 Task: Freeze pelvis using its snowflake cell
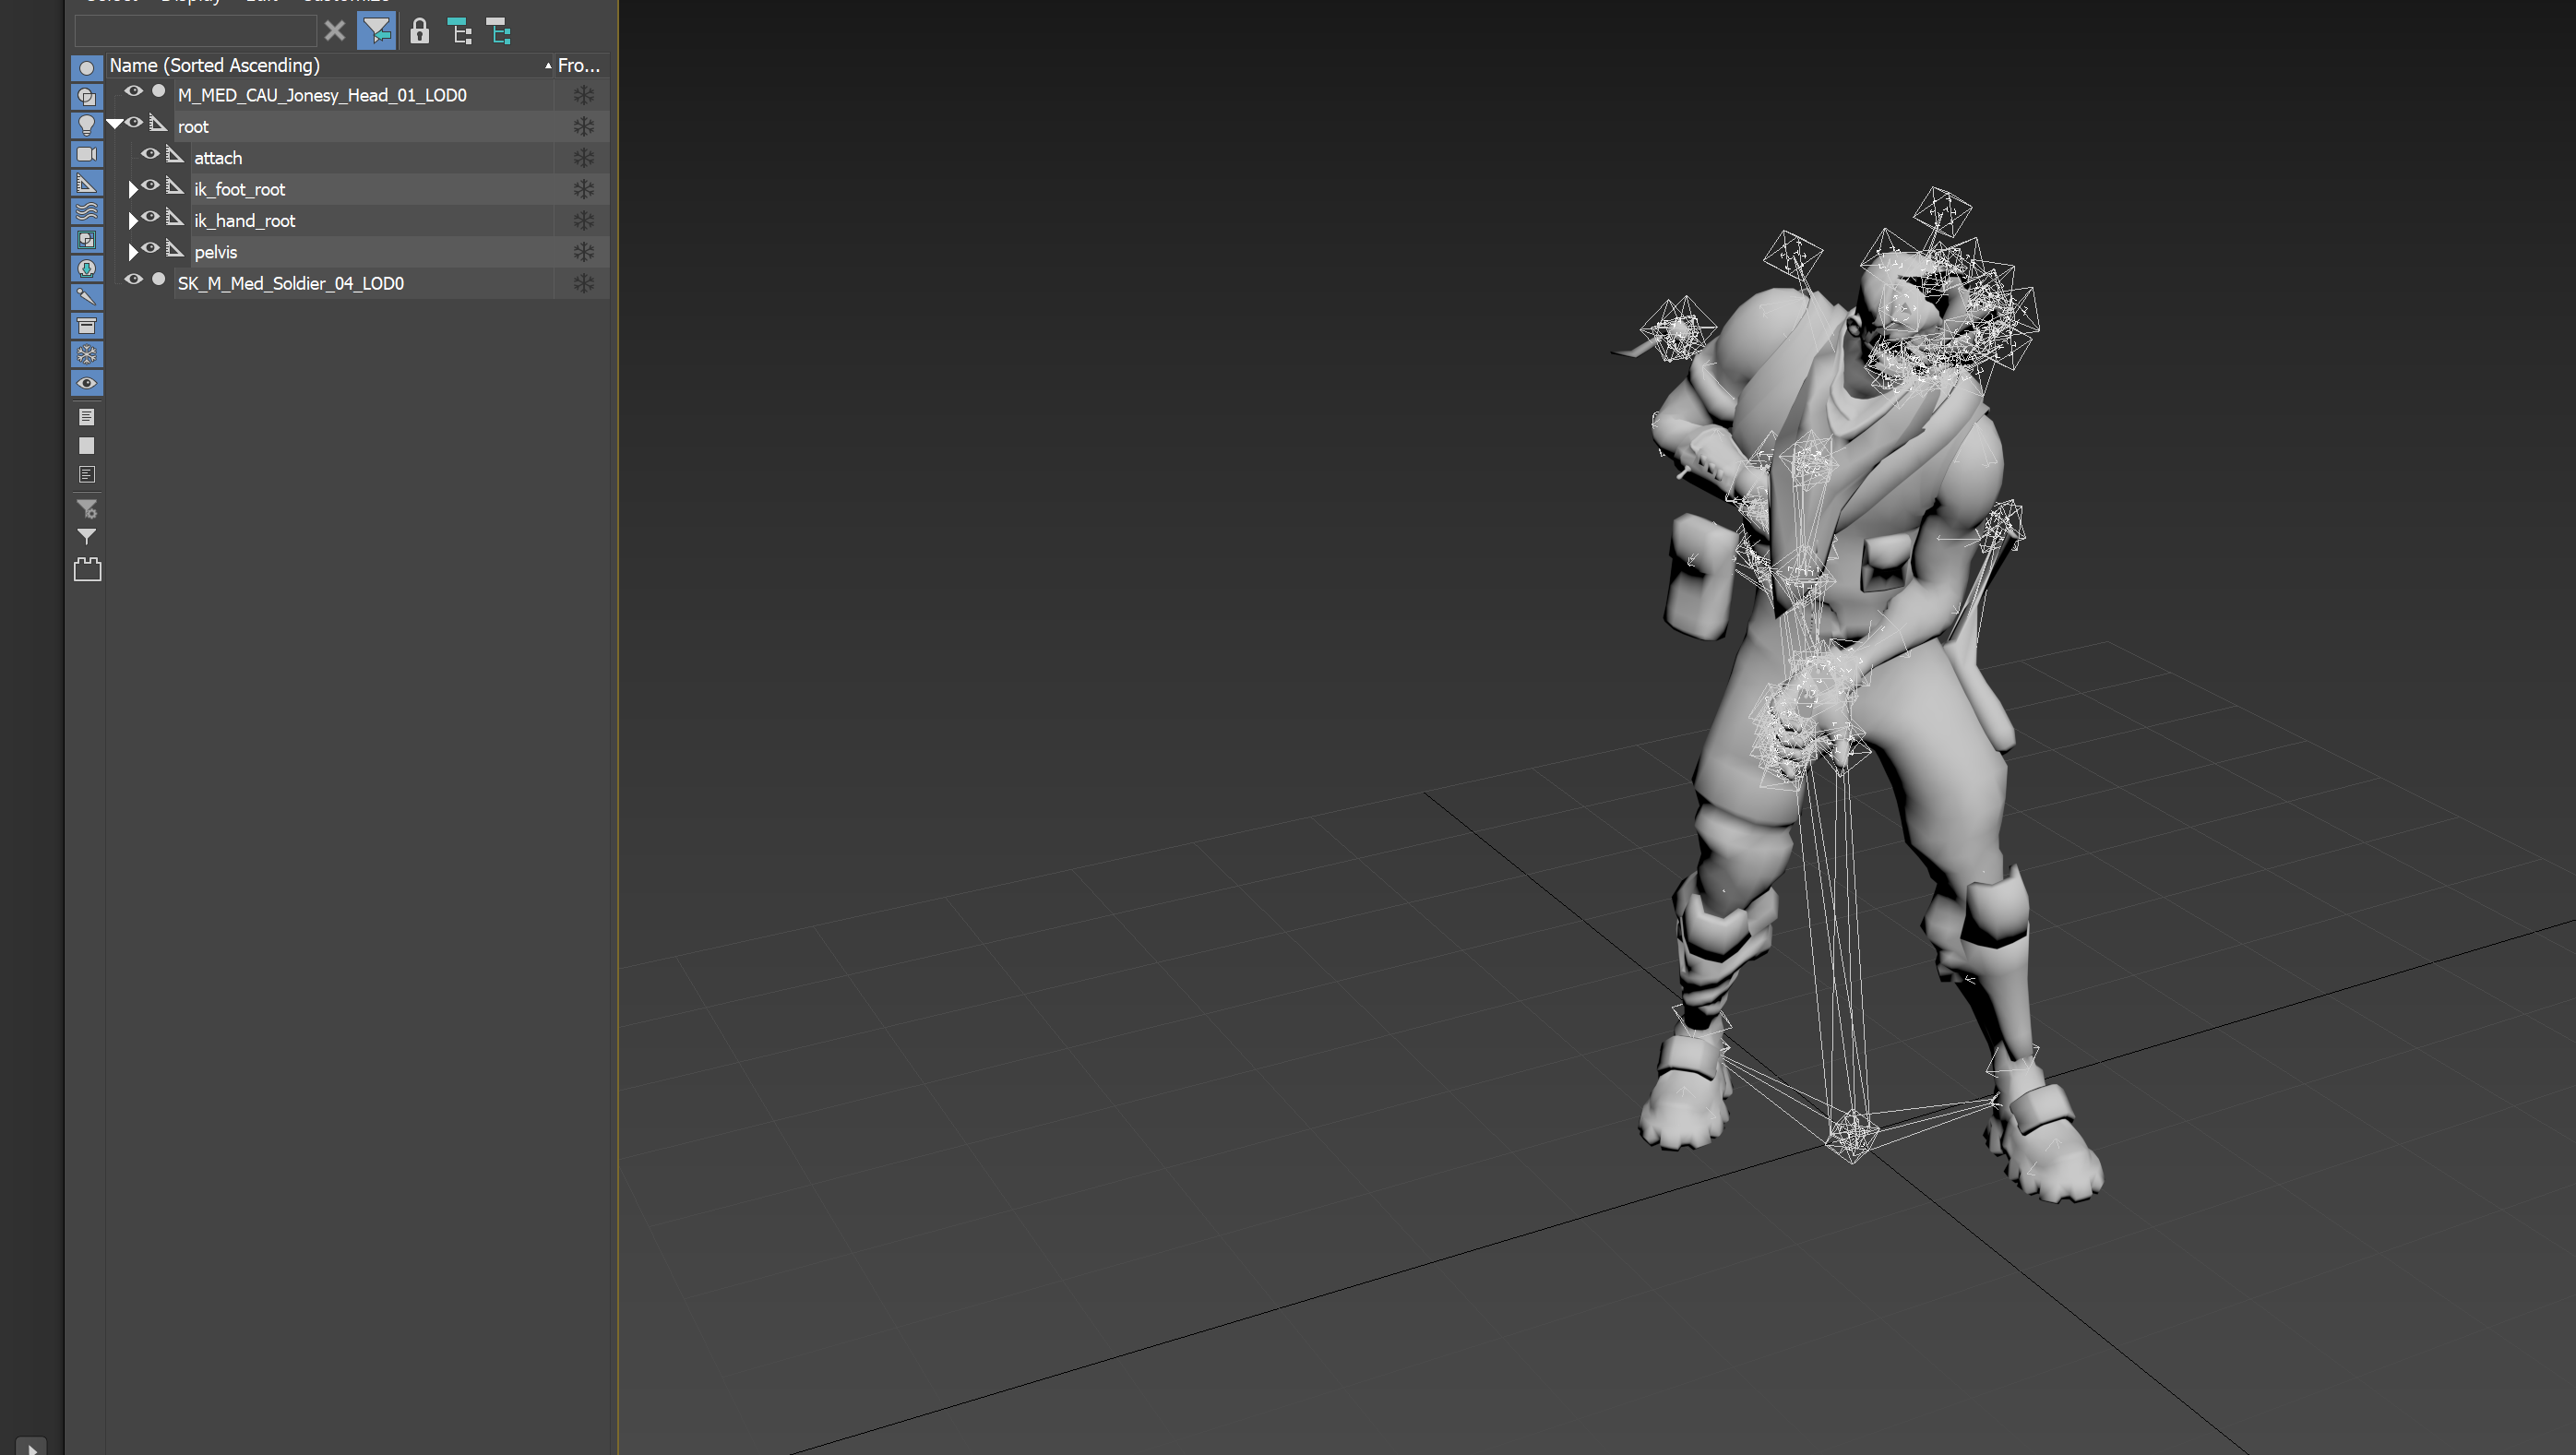(584, 252)
